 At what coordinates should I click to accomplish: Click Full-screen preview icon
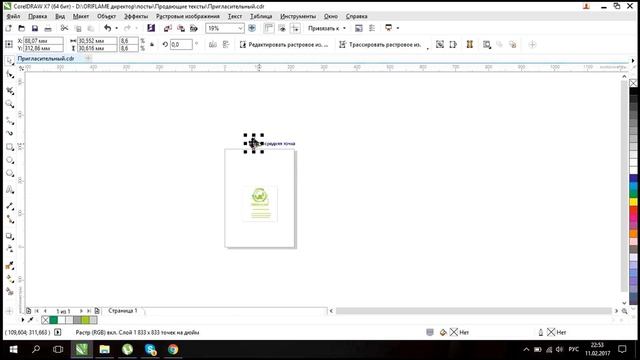coord(252,28)
